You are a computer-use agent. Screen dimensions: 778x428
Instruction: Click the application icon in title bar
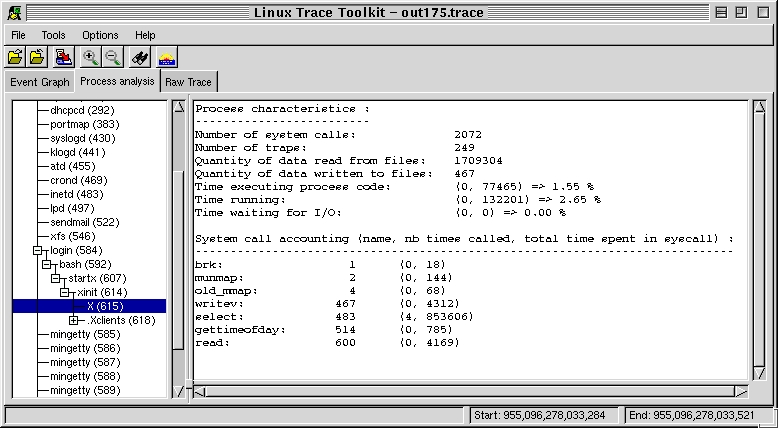(14, 12)
